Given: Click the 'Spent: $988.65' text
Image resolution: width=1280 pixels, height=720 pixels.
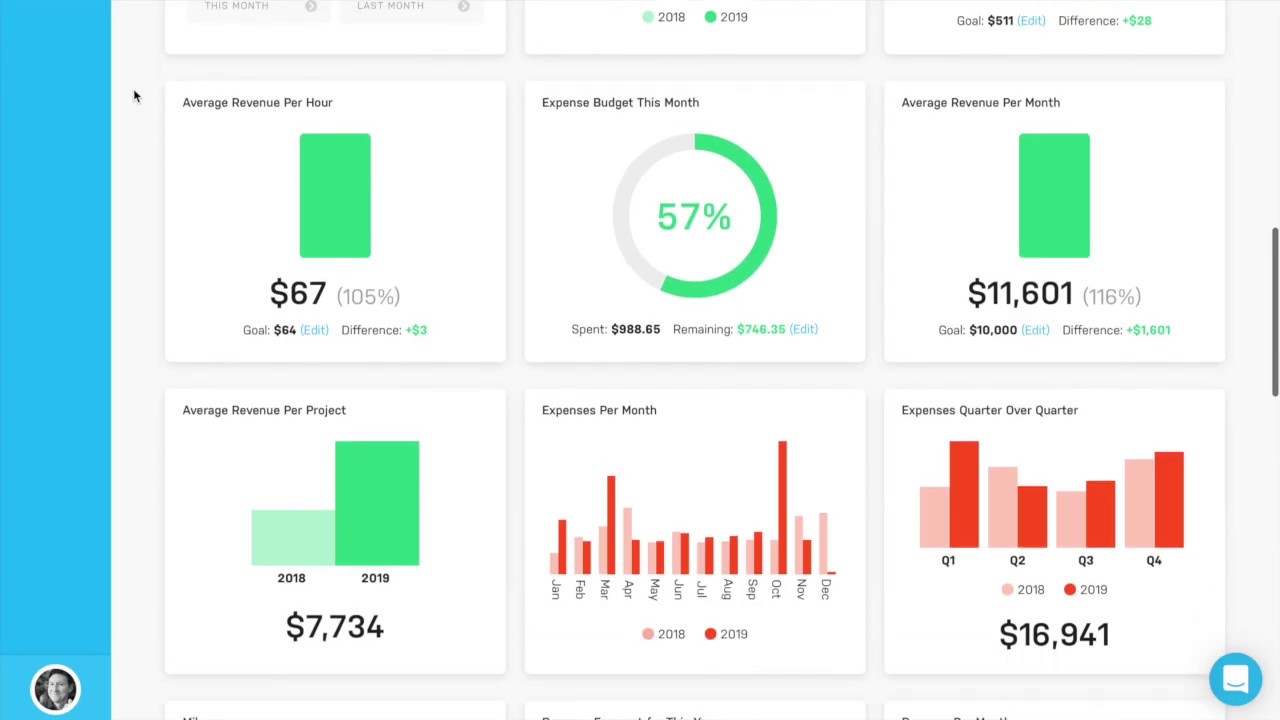Looking at the screenshot, I should (x=616, y=329).
